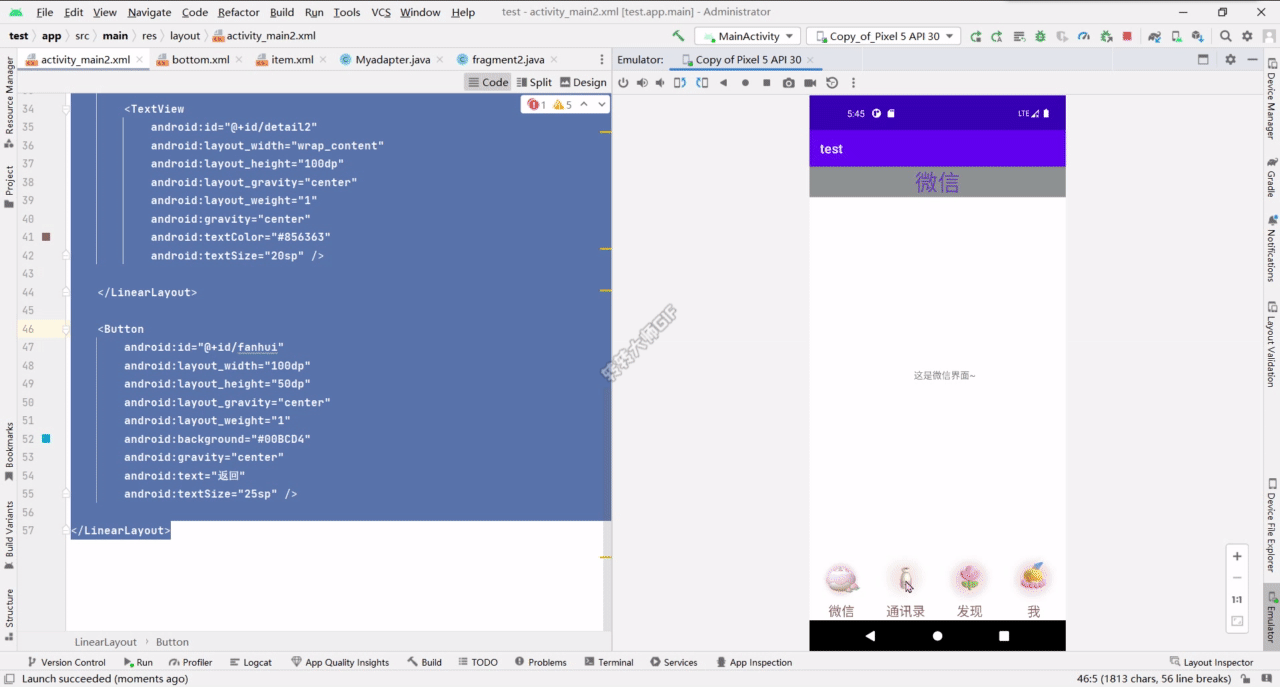Open the Refactor menu
Viewport: 1280px width, 687px height.
tap(237, 13)
